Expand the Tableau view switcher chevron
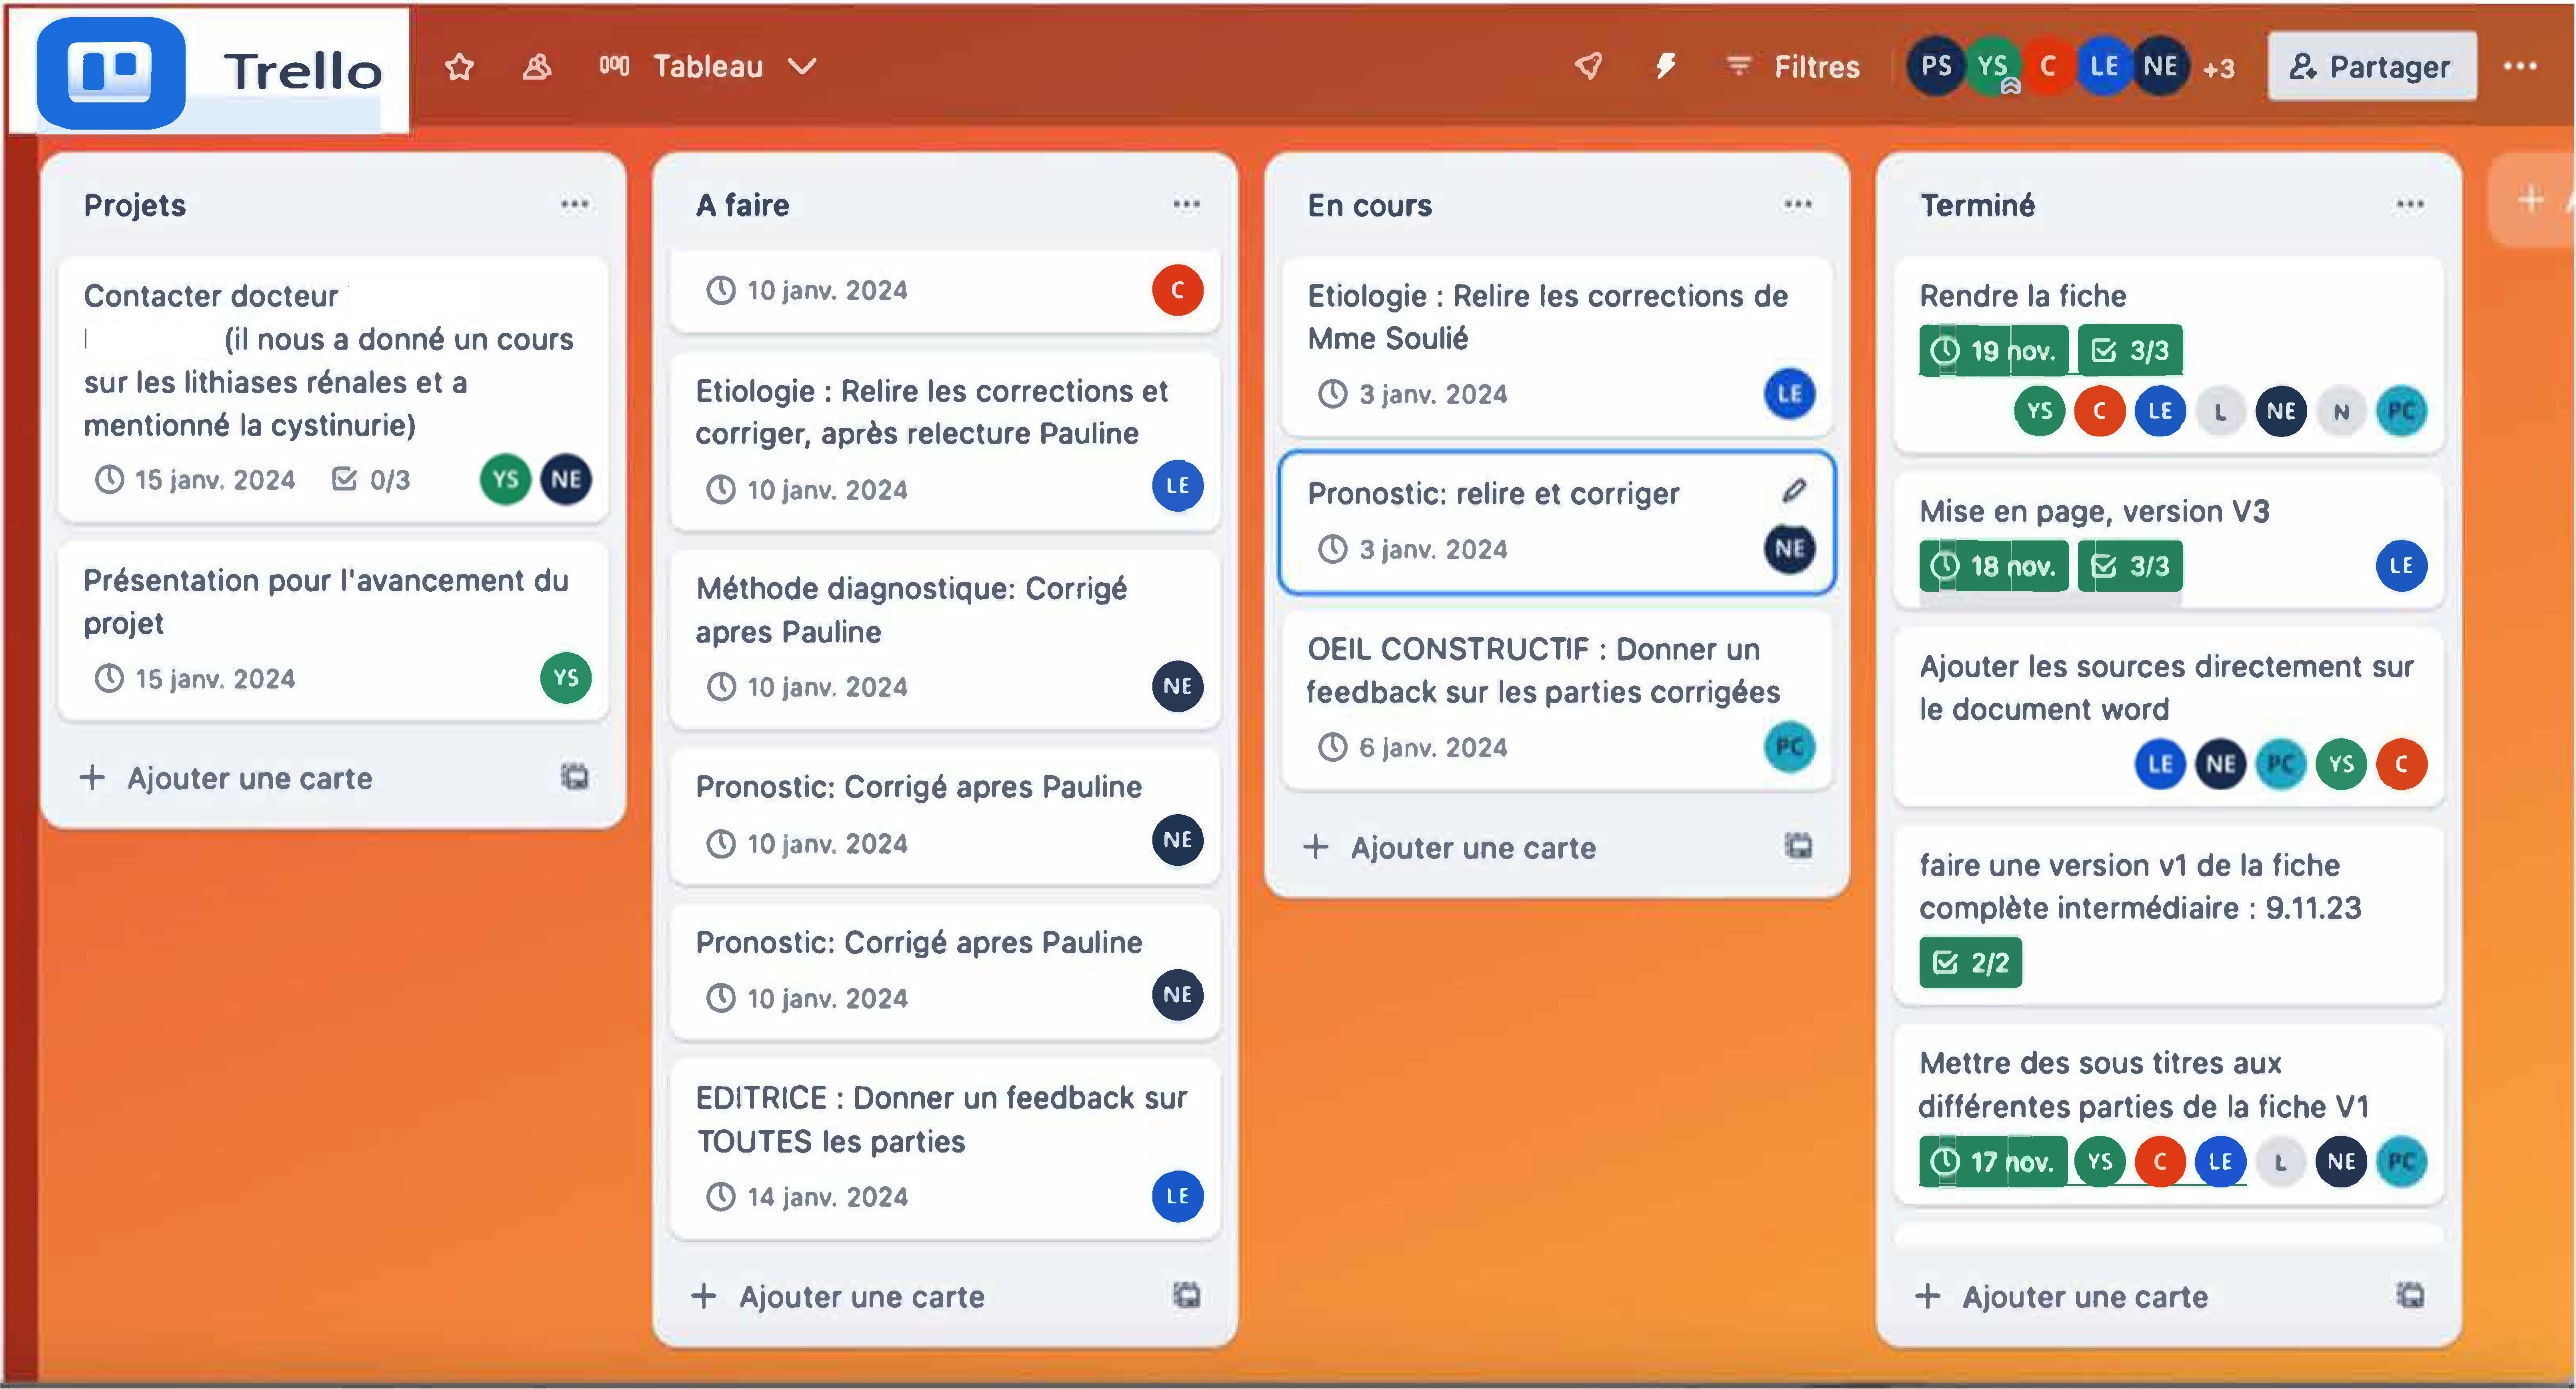 (802, 67)
